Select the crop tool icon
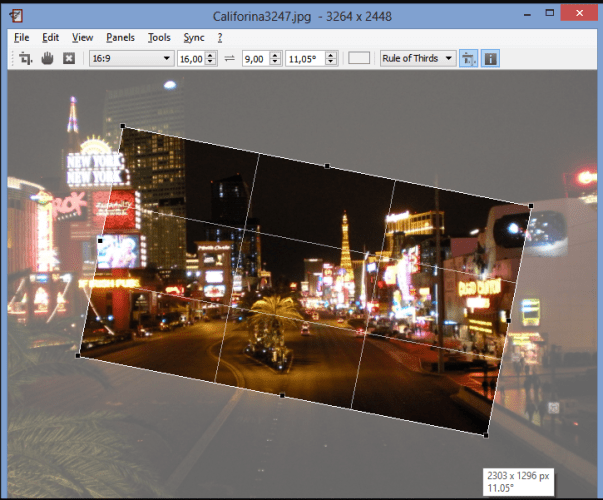The height and width of the screenshot is (500, 603). (x=26, y=59)
